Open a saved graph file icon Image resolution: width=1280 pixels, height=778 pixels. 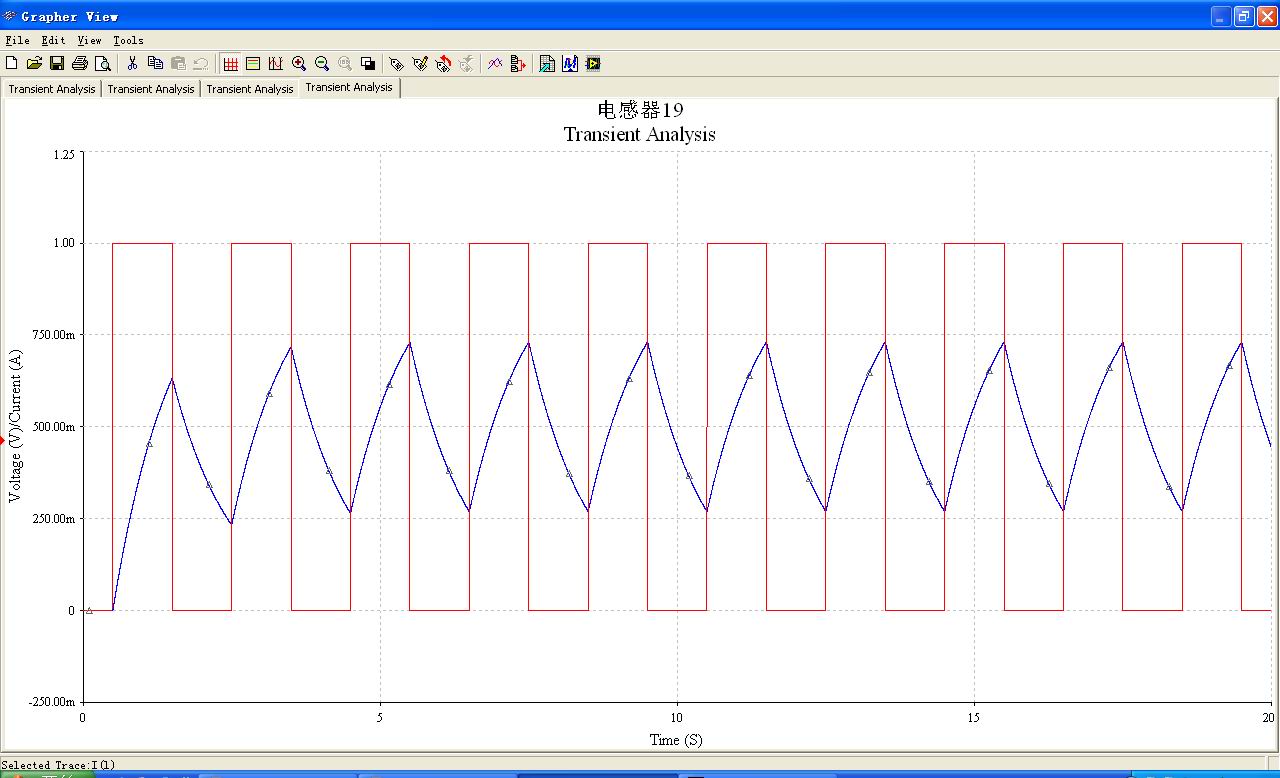pos(34,63)
